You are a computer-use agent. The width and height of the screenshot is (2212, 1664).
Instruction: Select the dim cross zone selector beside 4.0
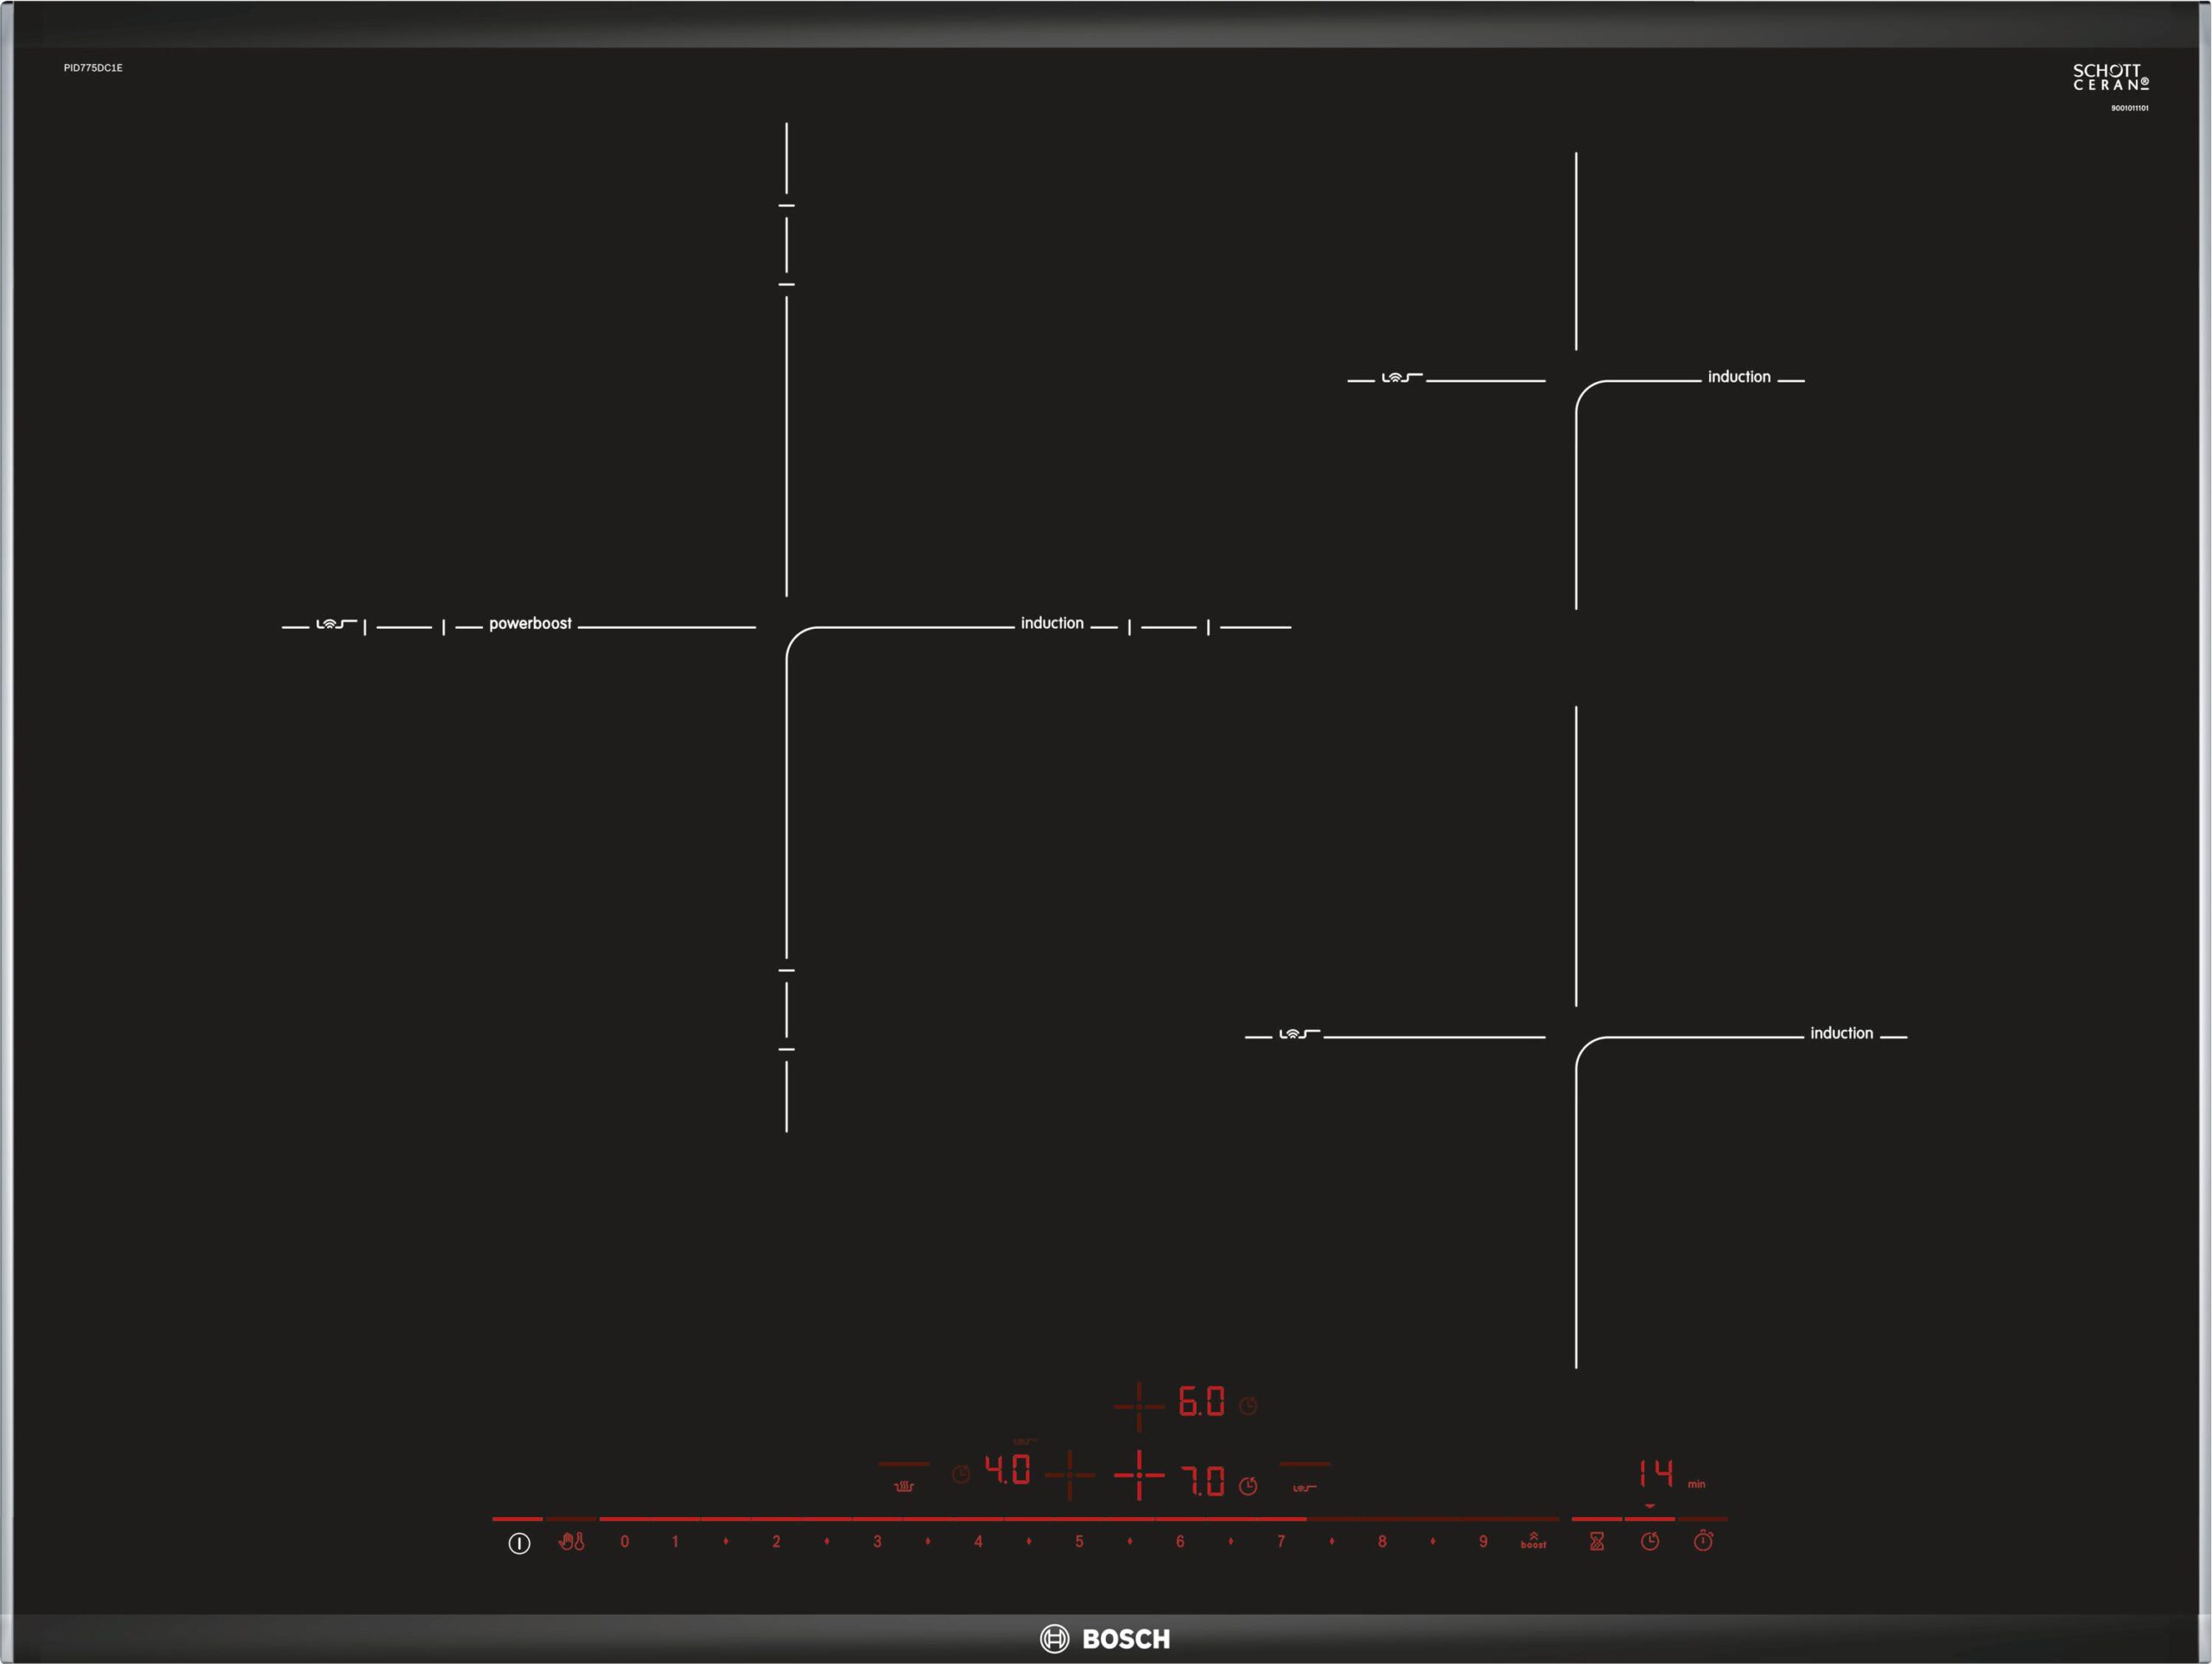(x=1070, y=1475)
